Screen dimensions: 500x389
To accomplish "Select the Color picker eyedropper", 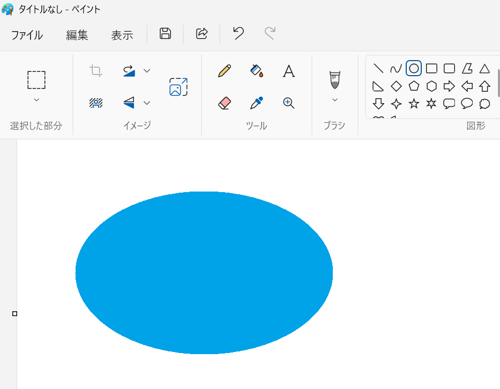I will pyautogui.click(x=257, y=103).
